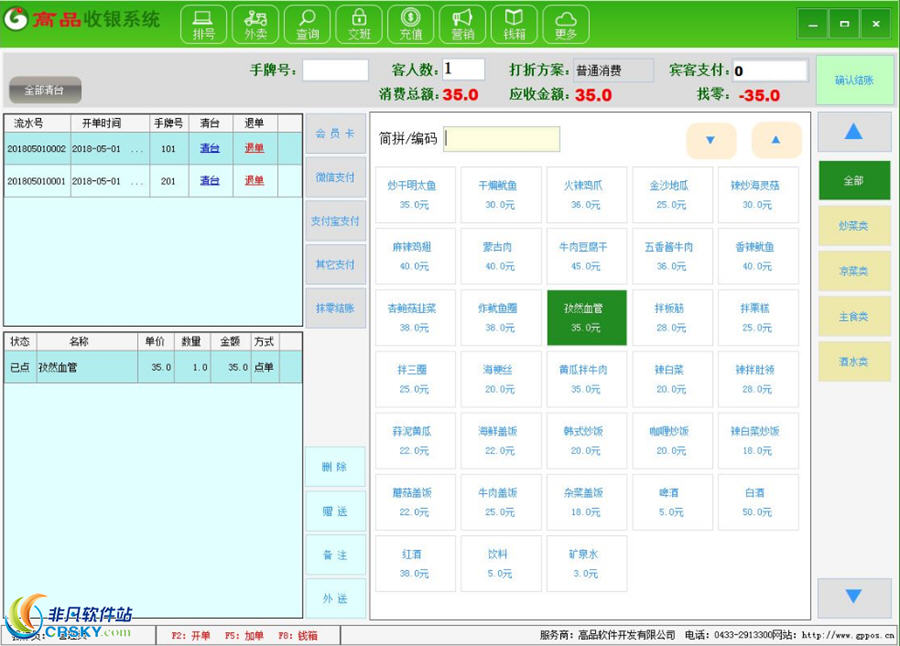The image size is (900, 646).
Task: Add dish 五香酱牛肉 36.0元
Action: pos(672,256)
